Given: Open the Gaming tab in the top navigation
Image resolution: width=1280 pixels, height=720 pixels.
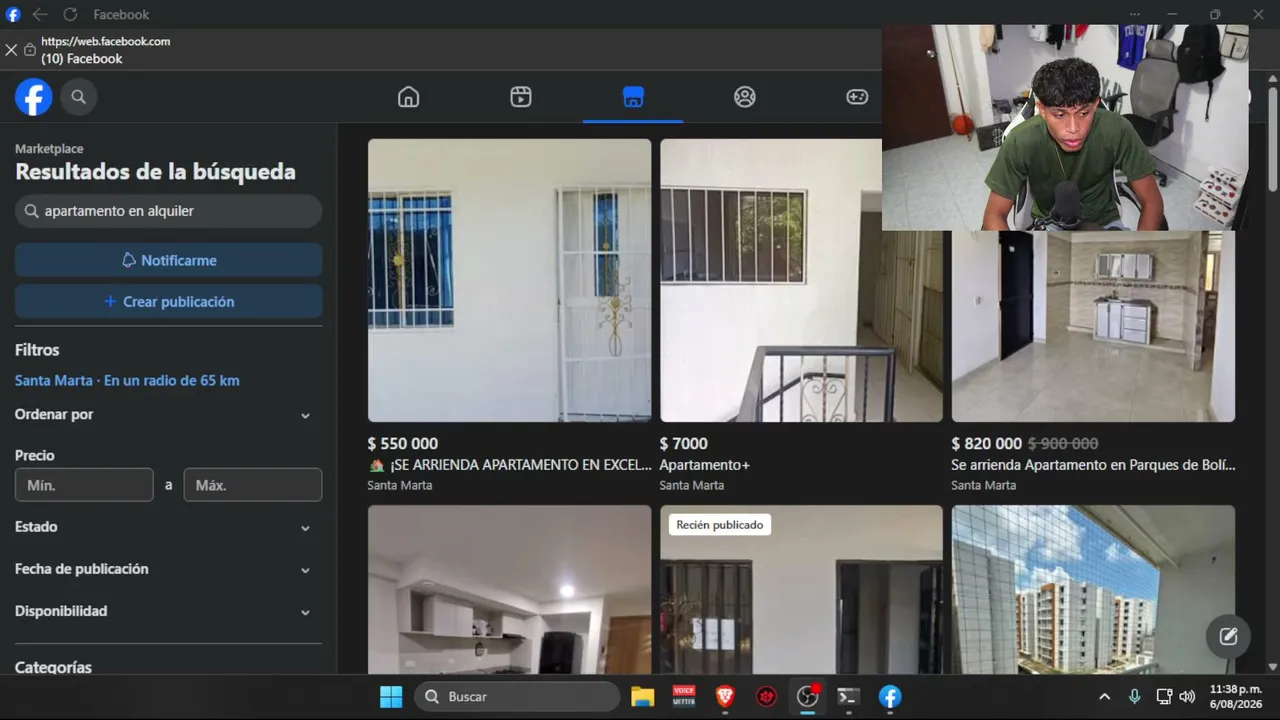Looking at the screenshot, I should 857,97.
